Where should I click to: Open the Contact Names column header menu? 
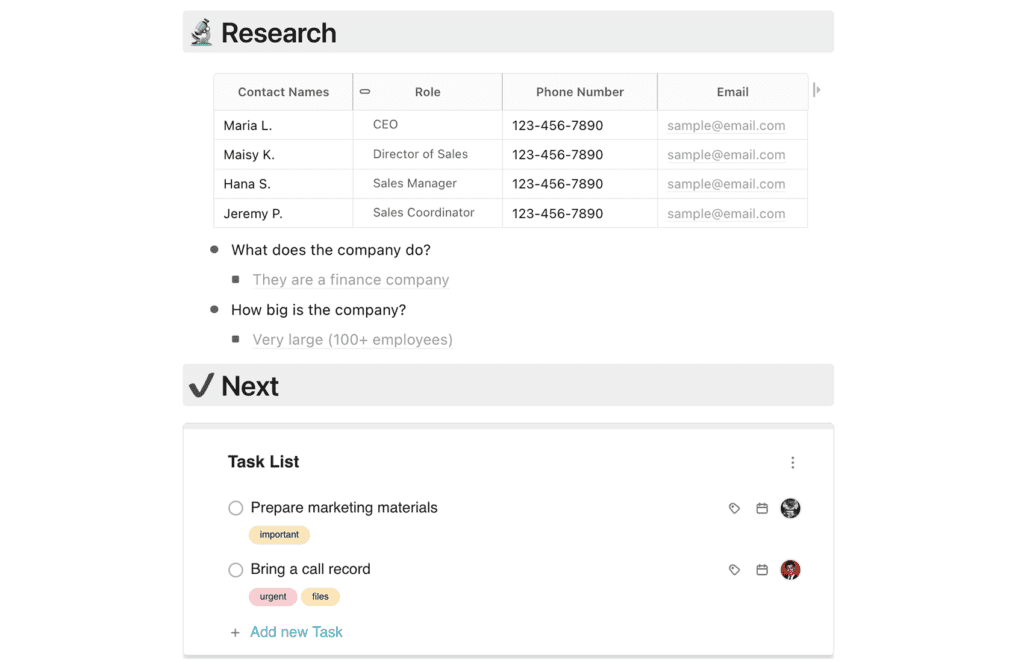(283, 91)
